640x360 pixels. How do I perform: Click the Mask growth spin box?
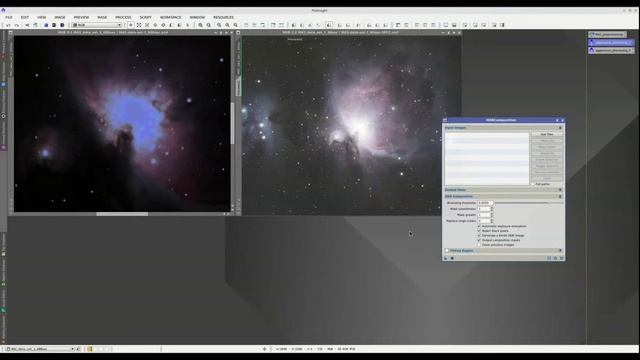pyautogui.click(x=485, y=215)
